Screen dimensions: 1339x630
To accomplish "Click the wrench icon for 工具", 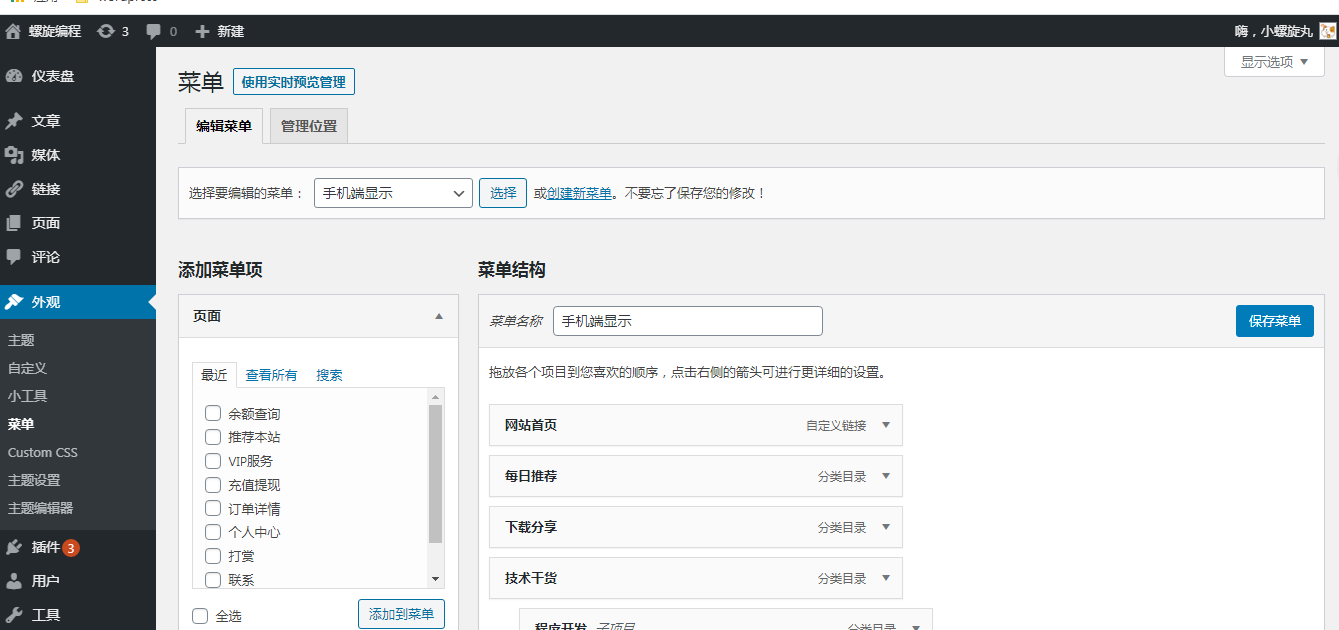I will pos(14,615).
